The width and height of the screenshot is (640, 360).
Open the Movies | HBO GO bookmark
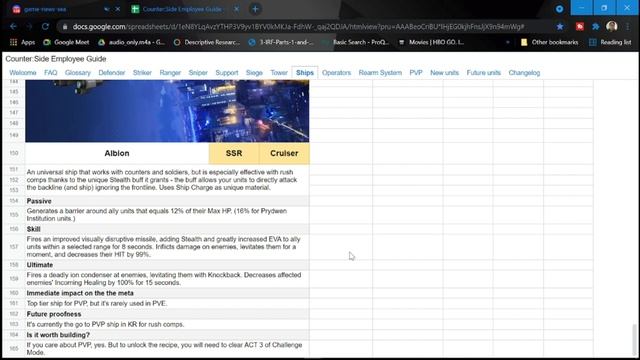[431, 42]
